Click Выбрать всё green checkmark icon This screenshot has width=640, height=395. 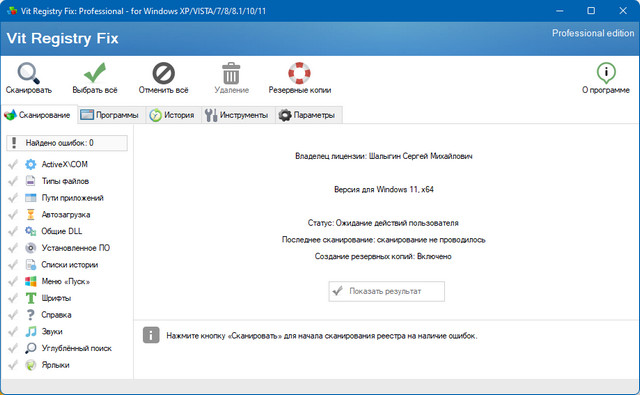click(95, 73)
